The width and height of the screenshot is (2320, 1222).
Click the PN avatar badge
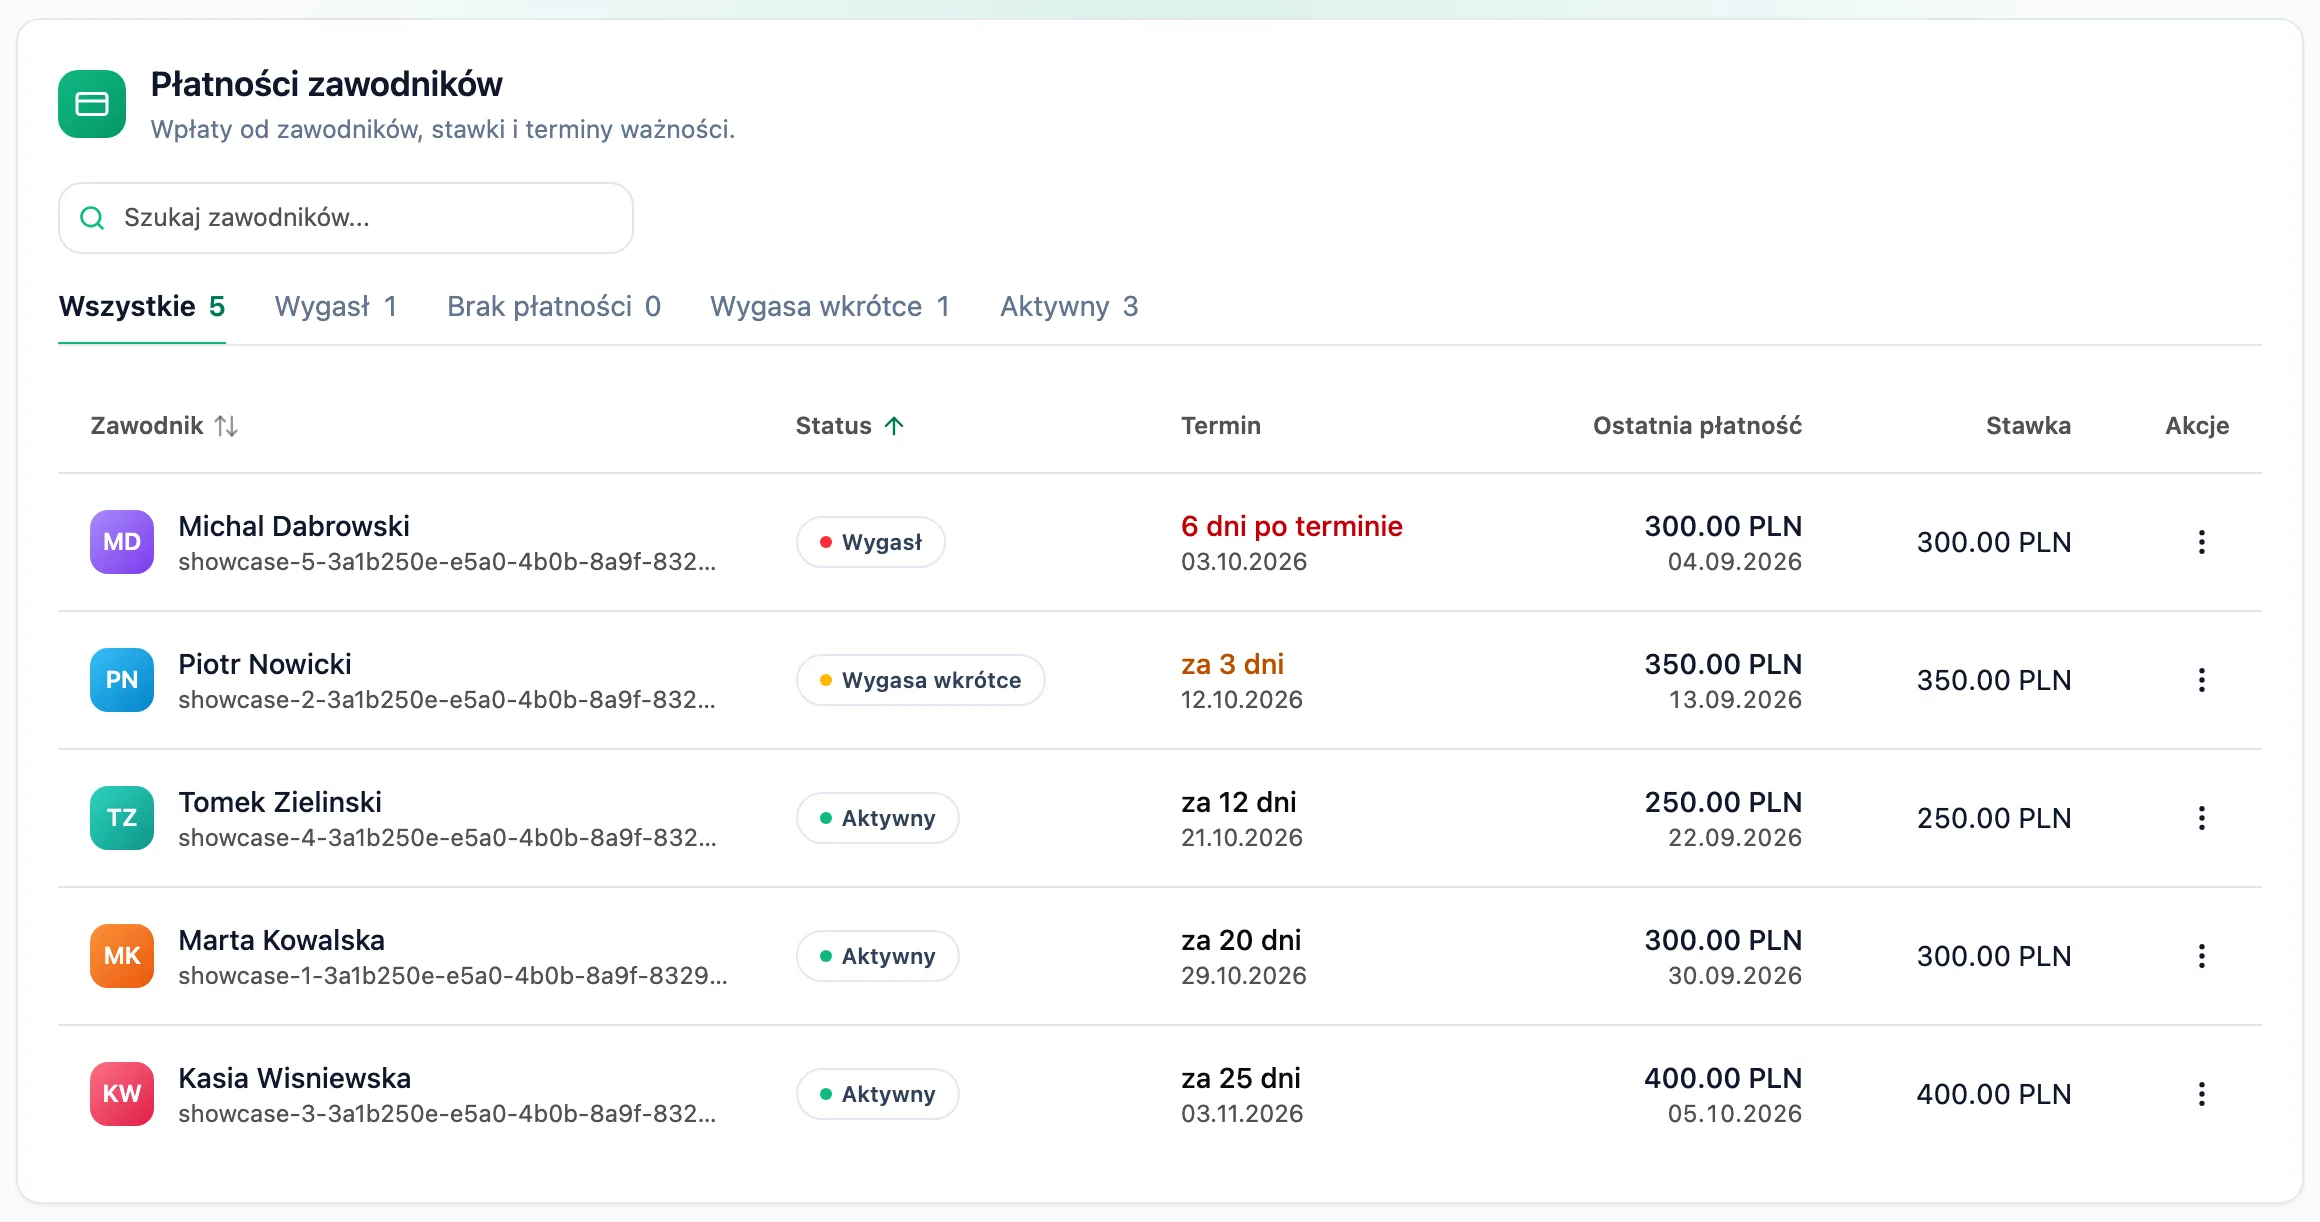[122, 680]
